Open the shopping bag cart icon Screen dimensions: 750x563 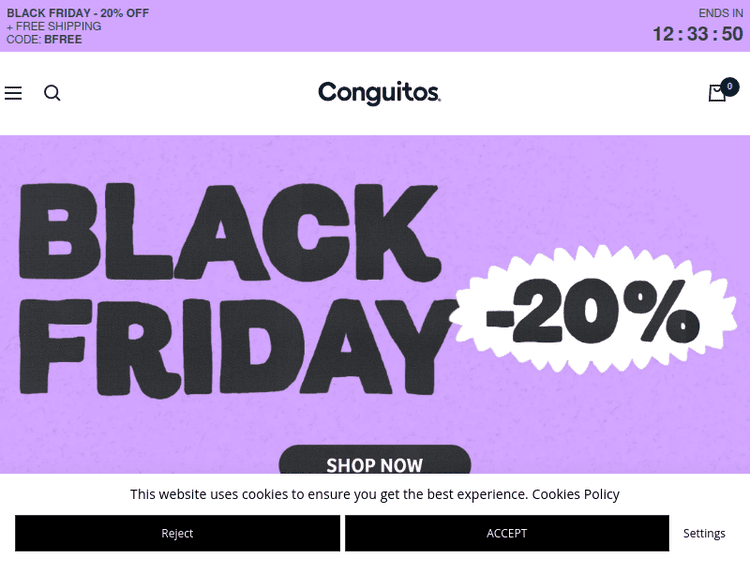pos(716,94)
